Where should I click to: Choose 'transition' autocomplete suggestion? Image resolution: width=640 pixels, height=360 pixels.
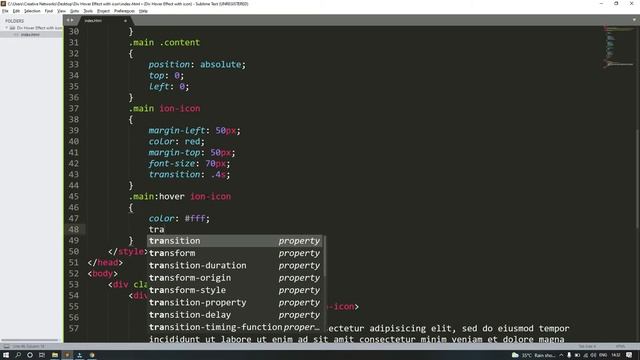click(234, 241)
